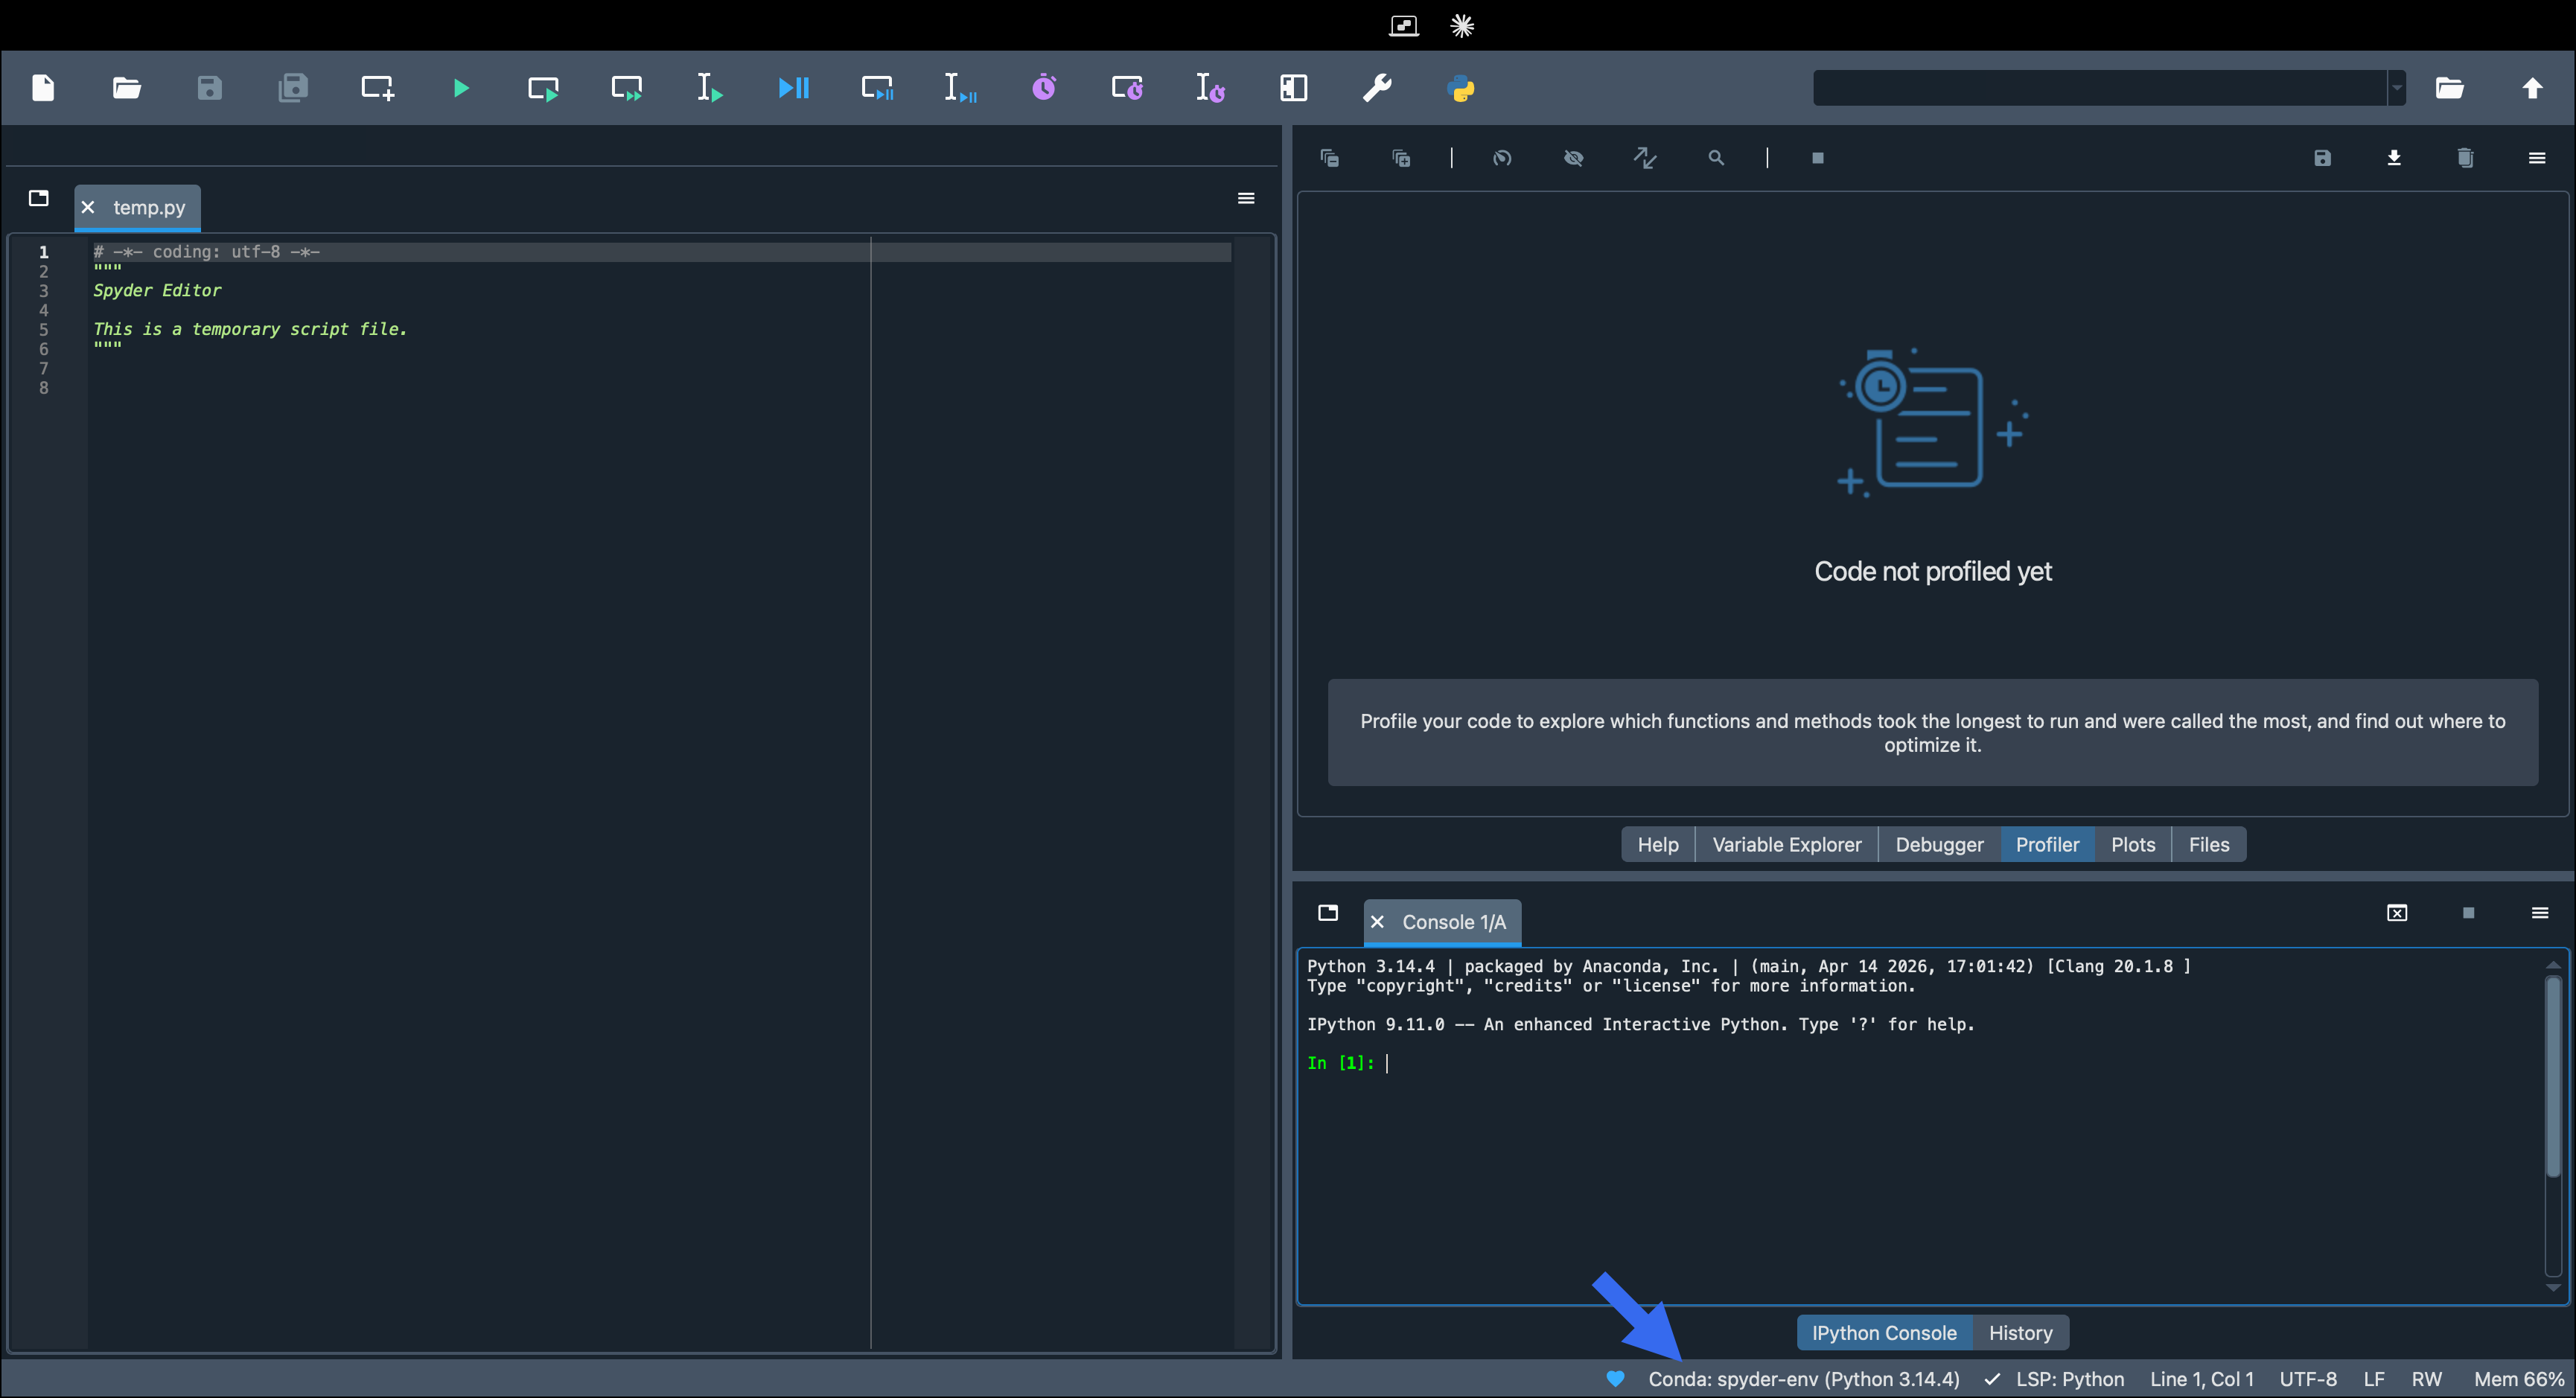
Task: Switch to History tab
Action: [2020, 1333]
